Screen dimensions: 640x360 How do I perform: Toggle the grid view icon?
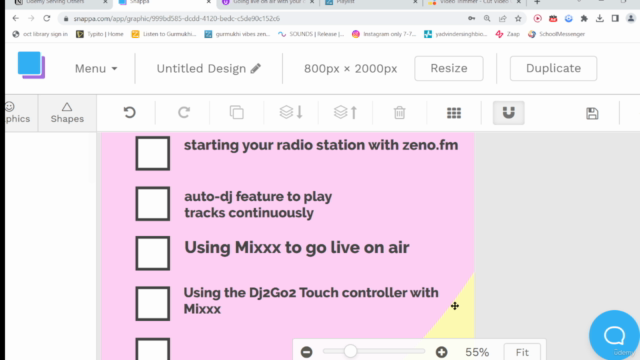(453, 113)
